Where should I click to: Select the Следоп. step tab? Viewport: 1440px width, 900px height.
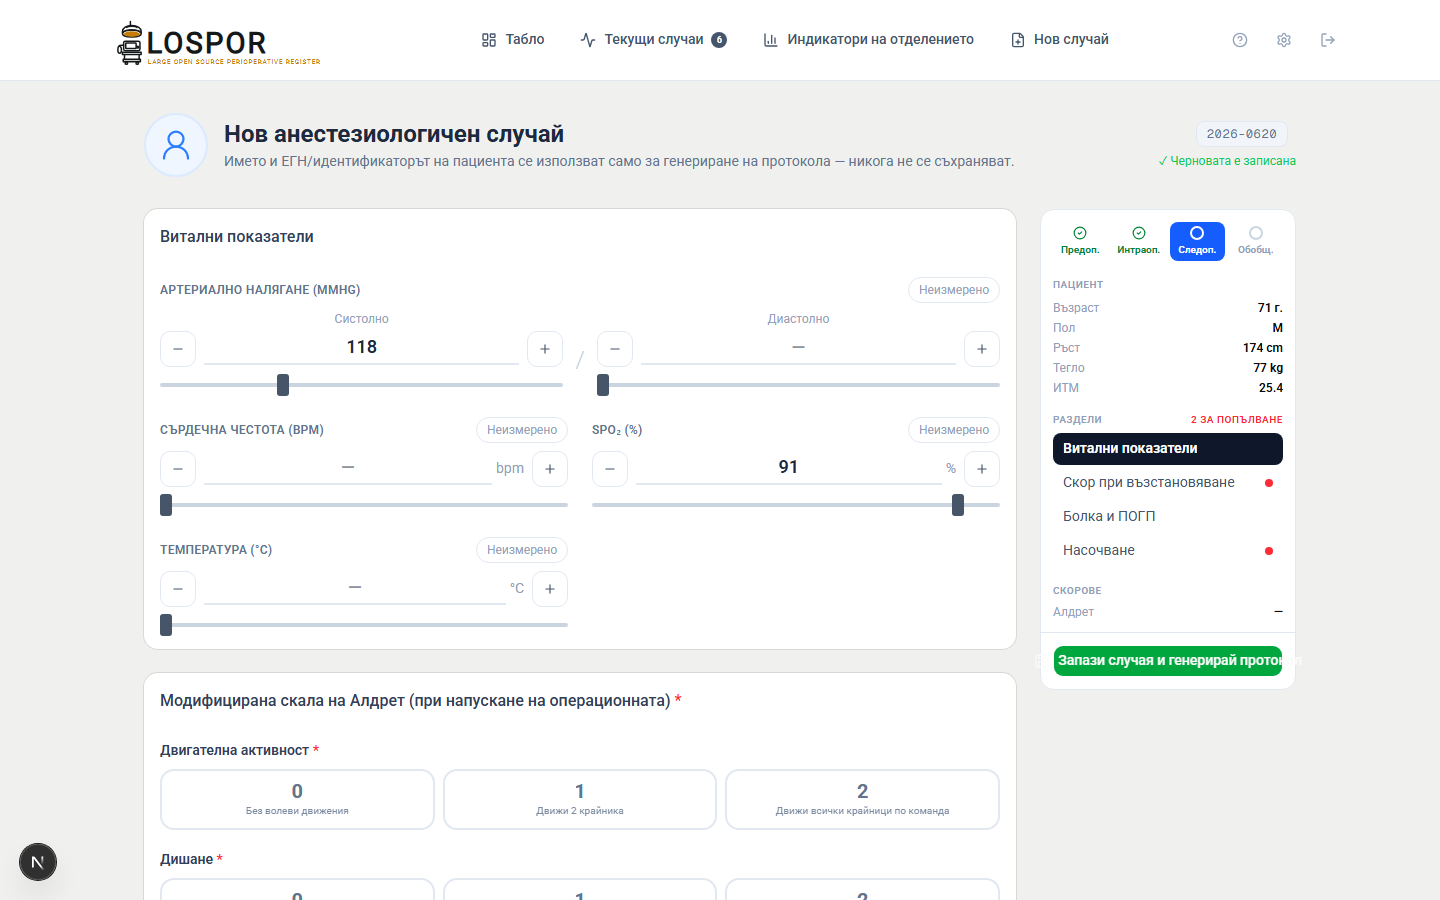[1197, 241]
